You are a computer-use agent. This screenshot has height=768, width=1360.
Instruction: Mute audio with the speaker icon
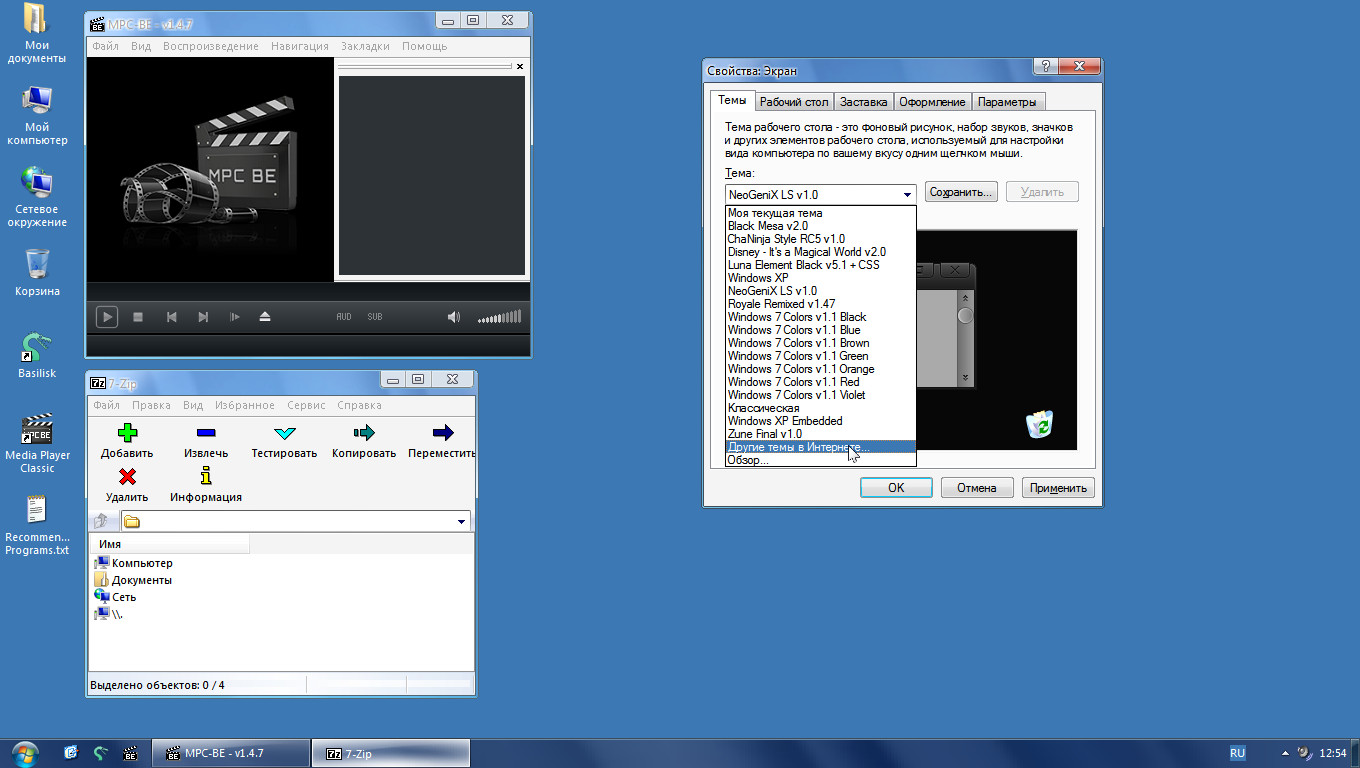coord(453,317)
